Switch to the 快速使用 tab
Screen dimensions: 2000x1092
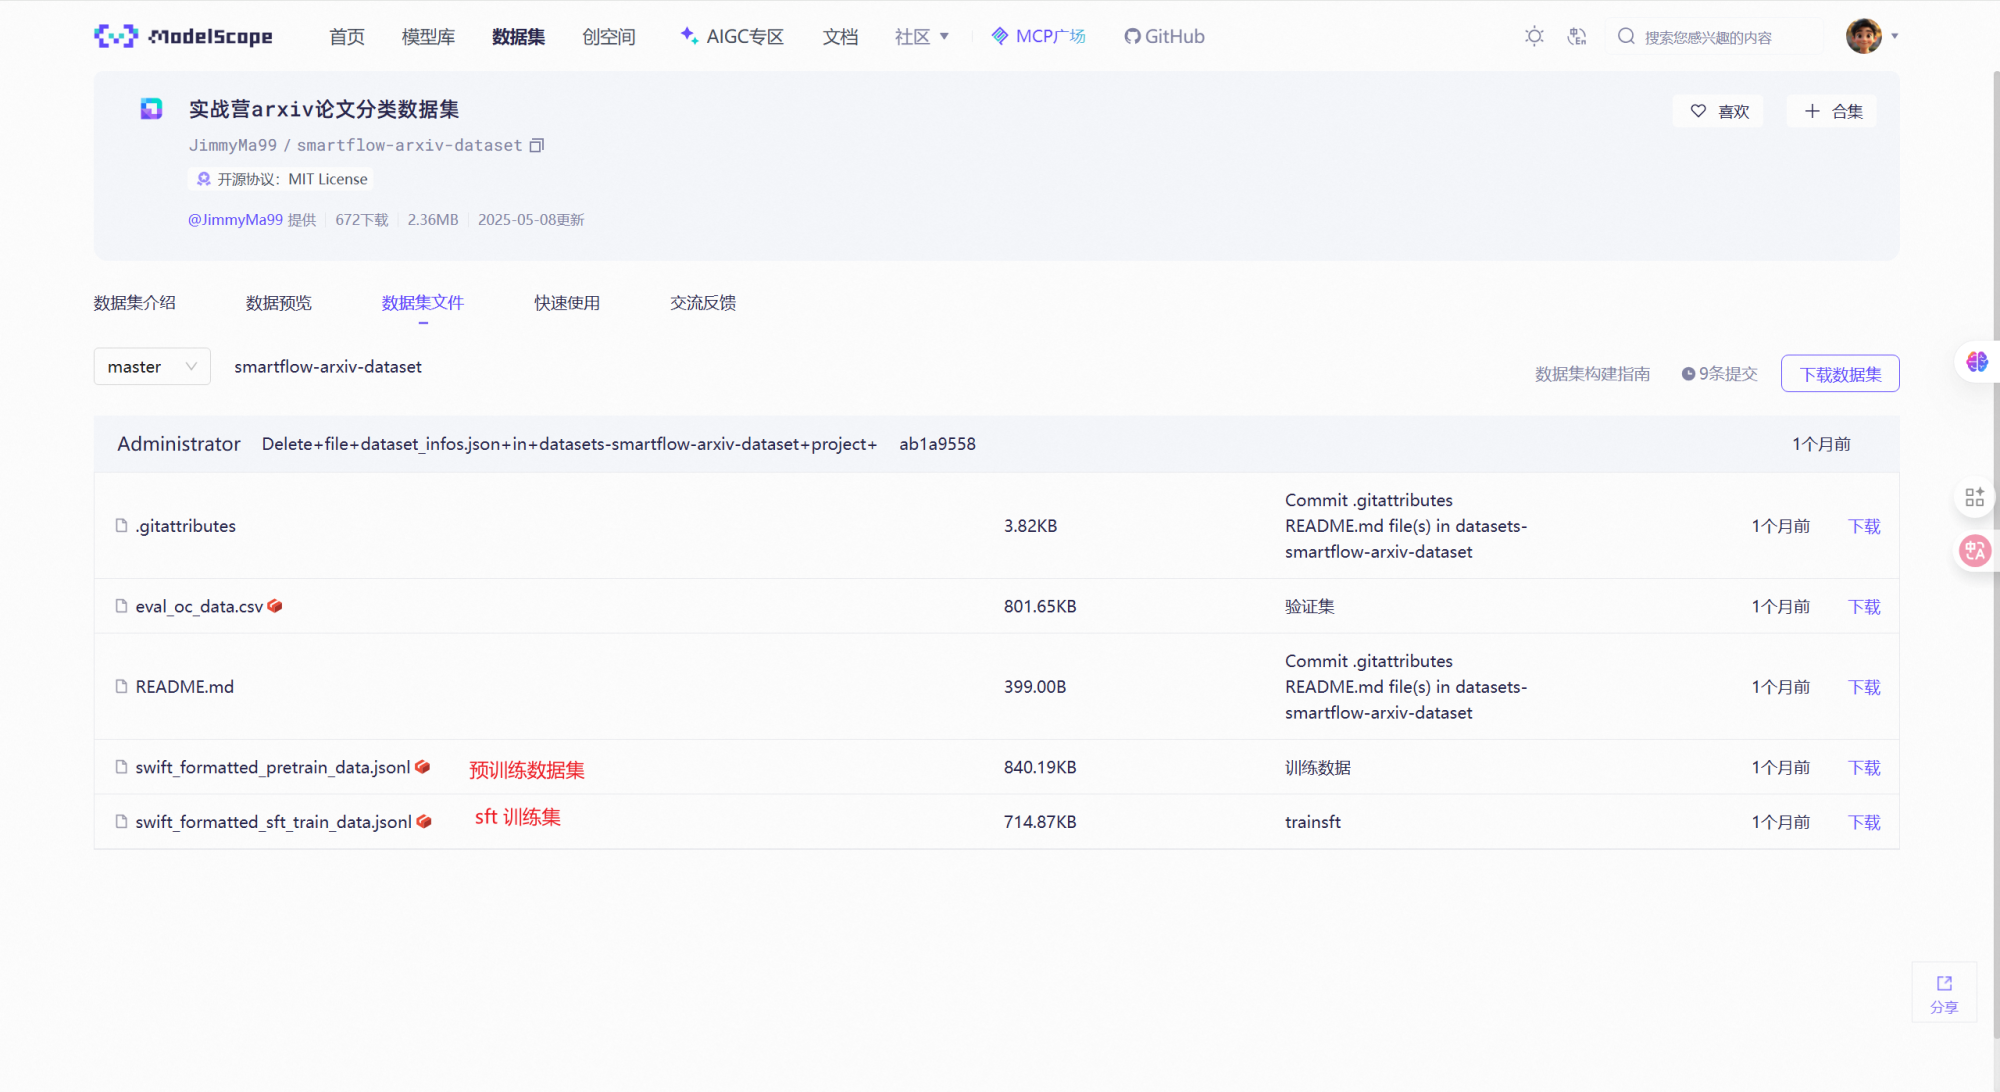coord(567,302)
